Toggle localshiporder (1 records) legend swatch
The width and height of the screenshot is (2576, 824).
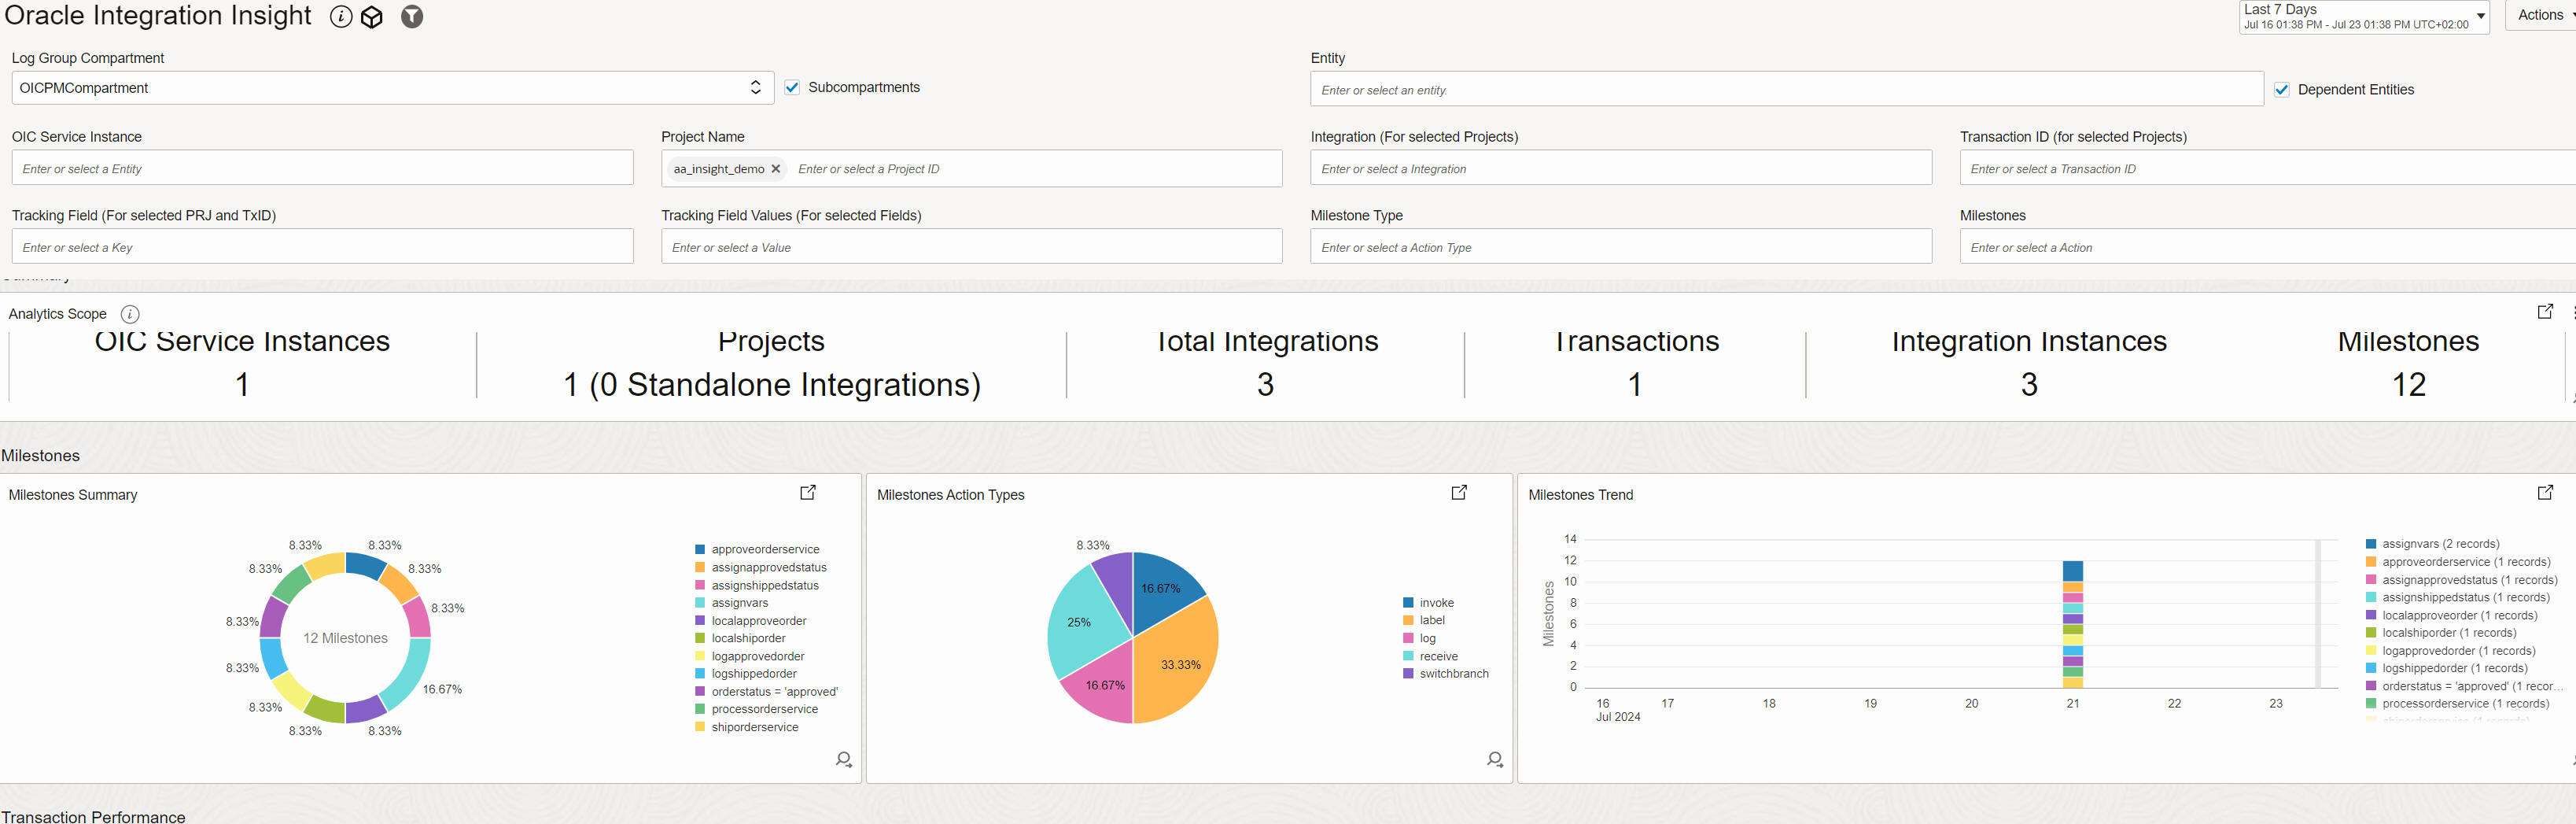(x=2371, y=633)
